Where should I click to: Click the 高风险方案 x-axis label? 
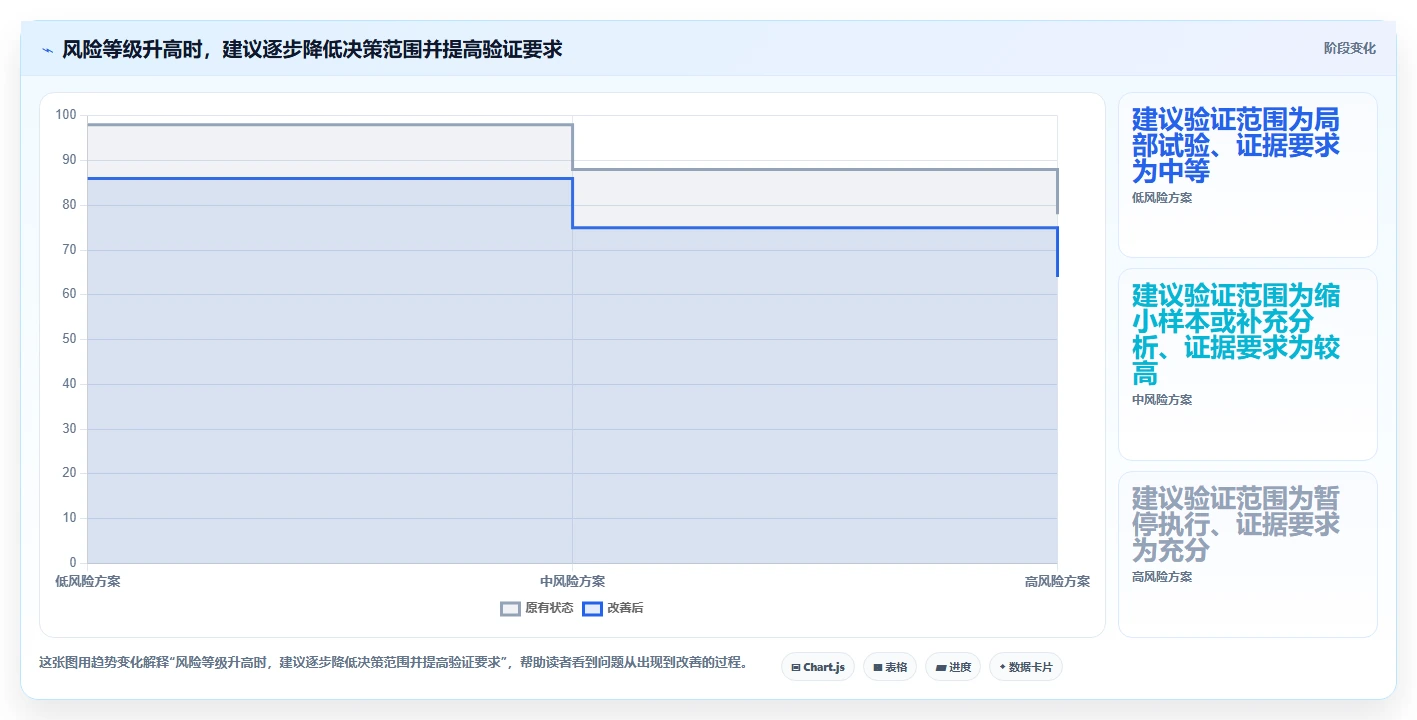coord(1057,581)
